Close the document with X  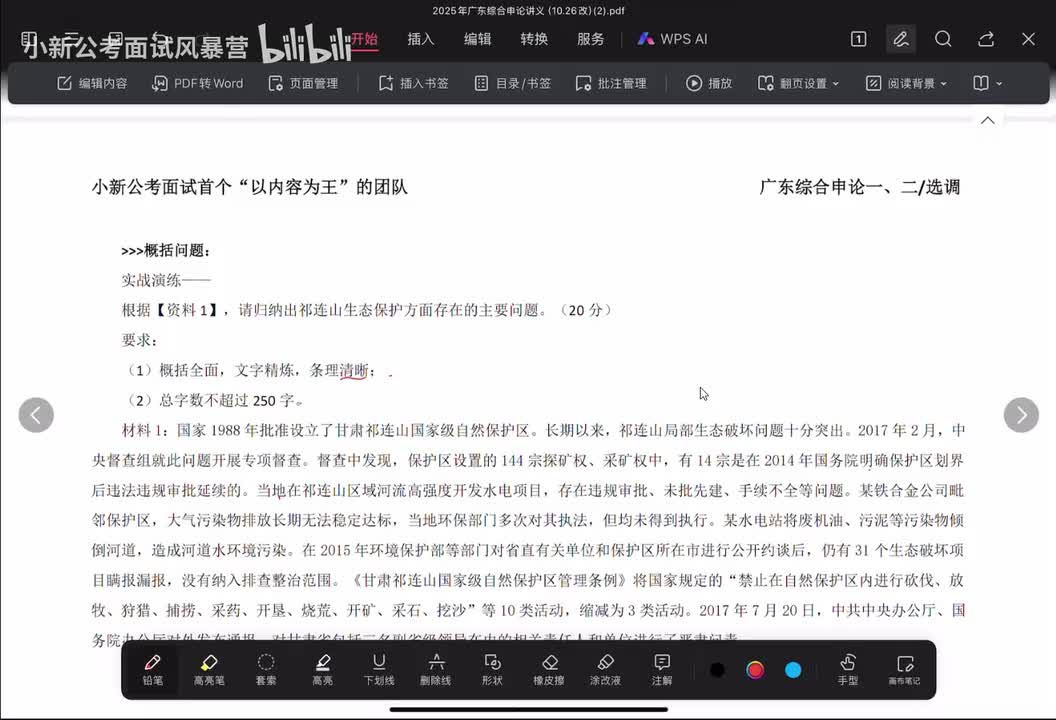point(1028,39)
